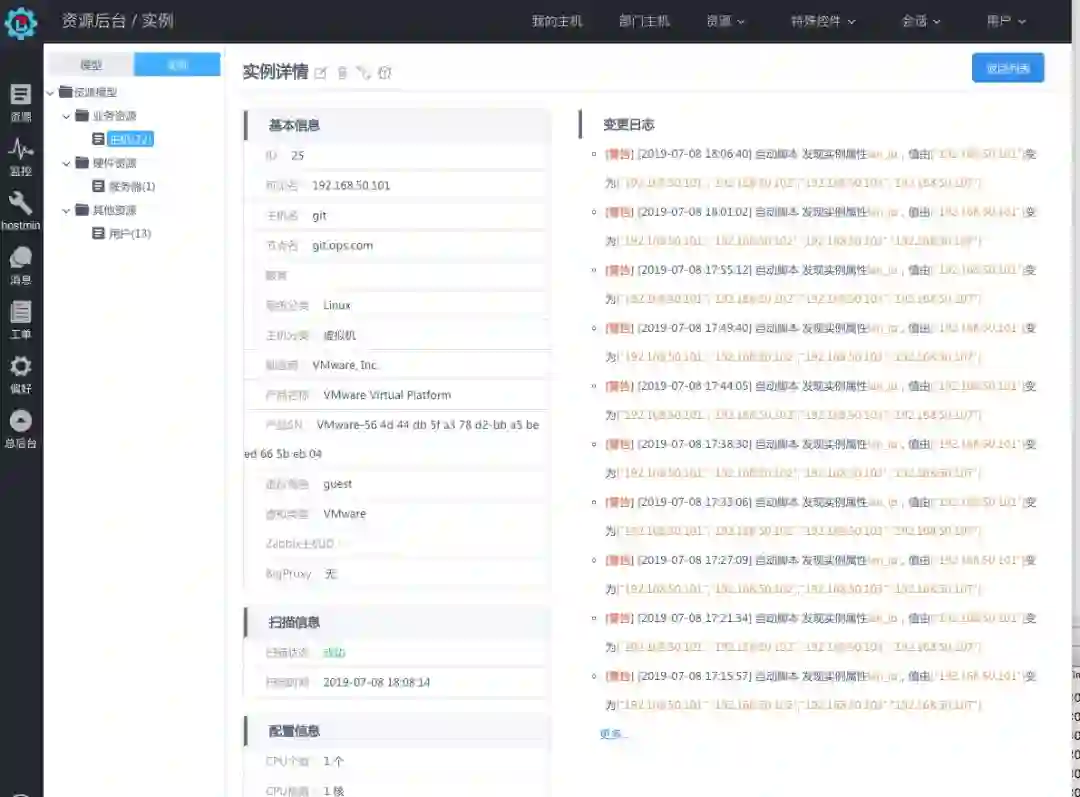
Task: Click the log entry dated 2019-07-08 17:55:12
Action: 820,284
